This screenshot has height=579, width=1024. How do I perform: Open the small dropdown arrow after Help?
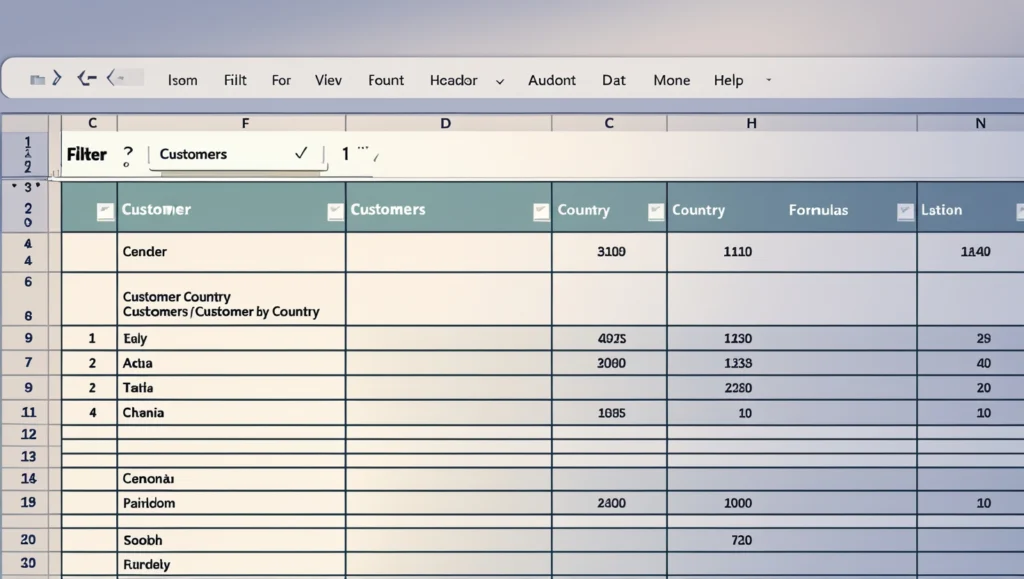(x=768, y=79)
